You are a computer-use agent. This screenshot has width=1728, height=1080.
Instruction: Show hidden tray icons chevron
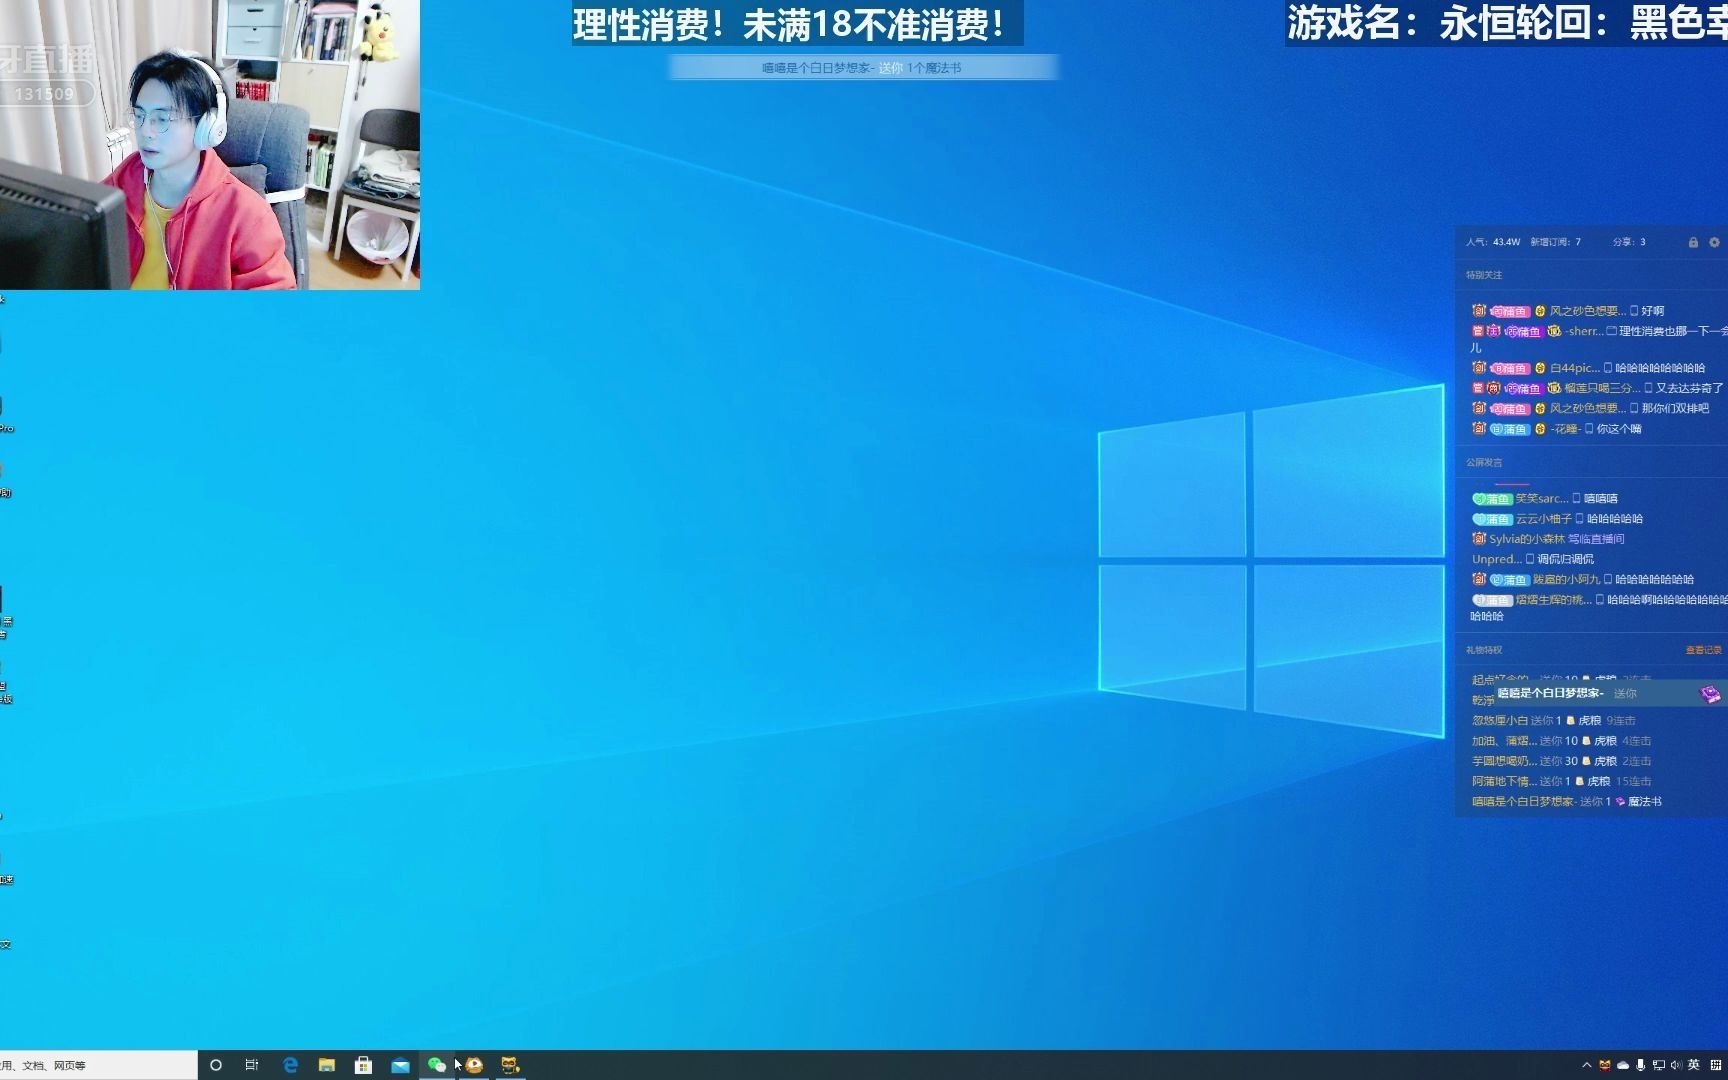click(1586, 1065)
